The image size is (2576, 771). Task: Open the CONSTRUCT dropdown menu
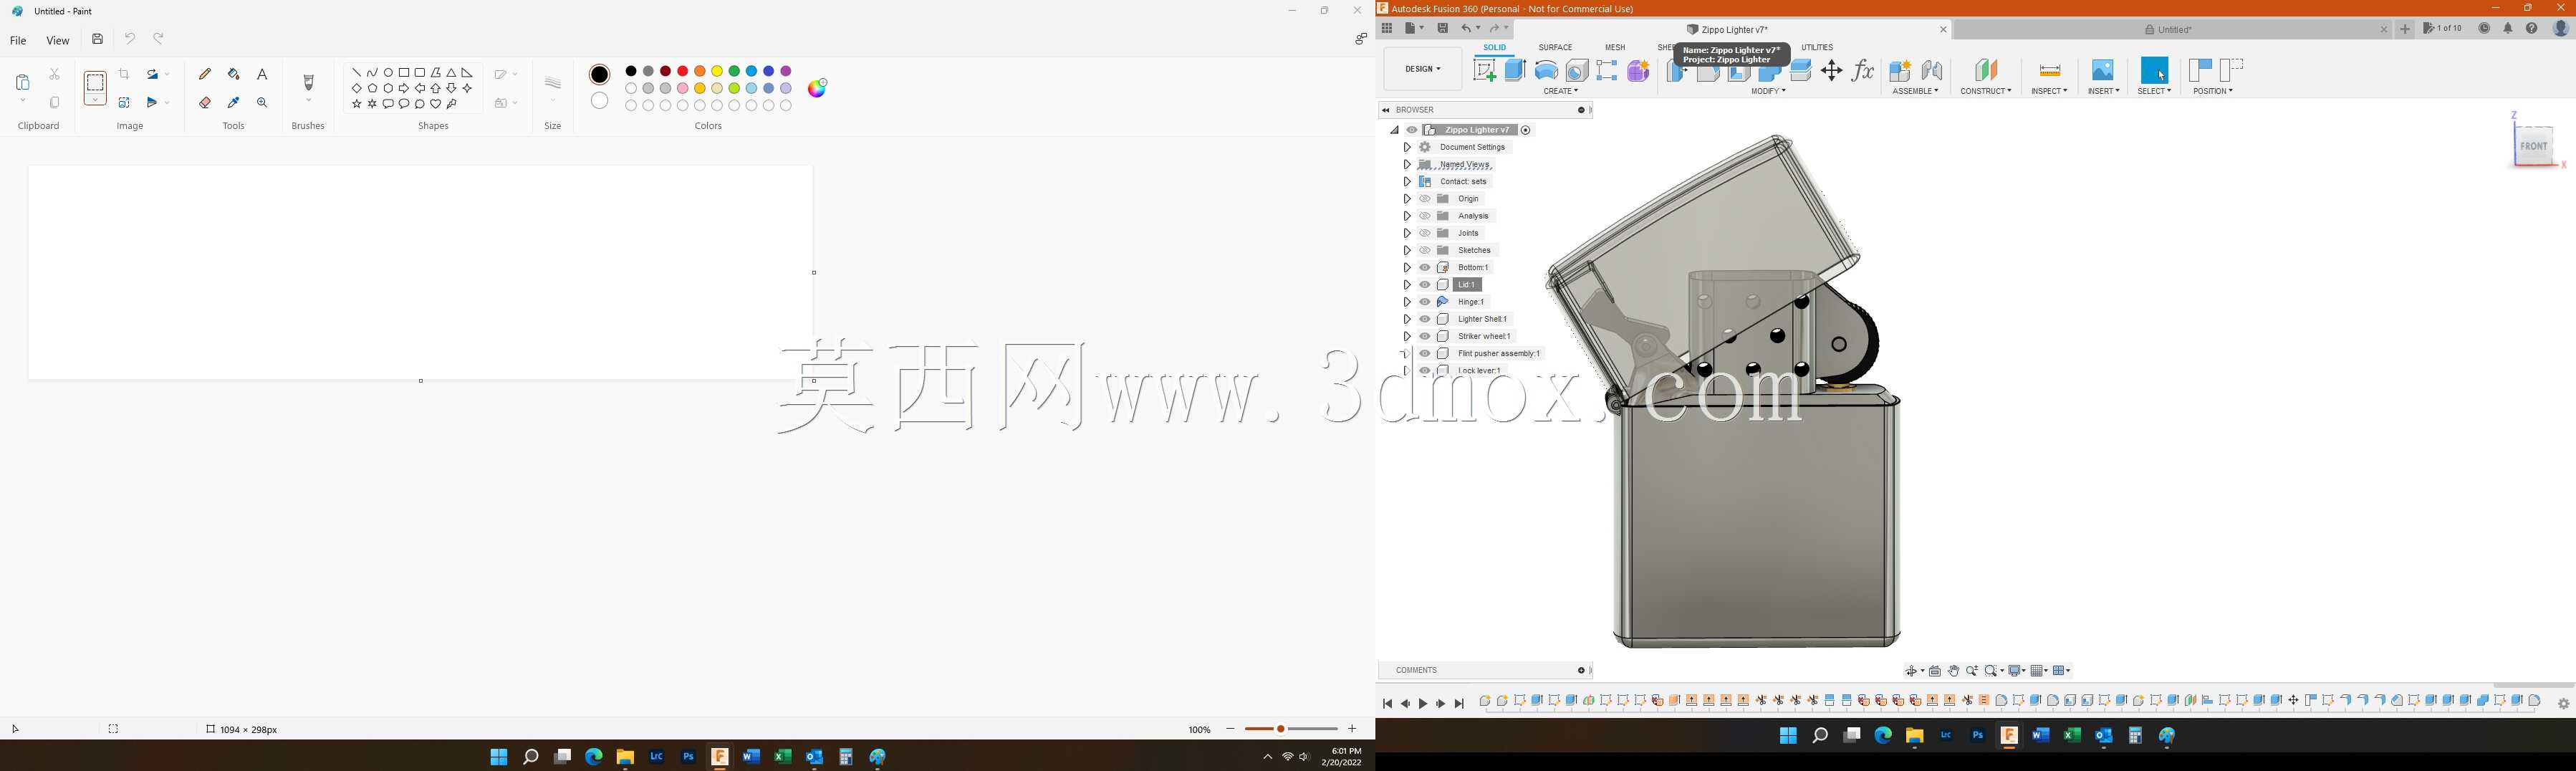[1986, 91]
